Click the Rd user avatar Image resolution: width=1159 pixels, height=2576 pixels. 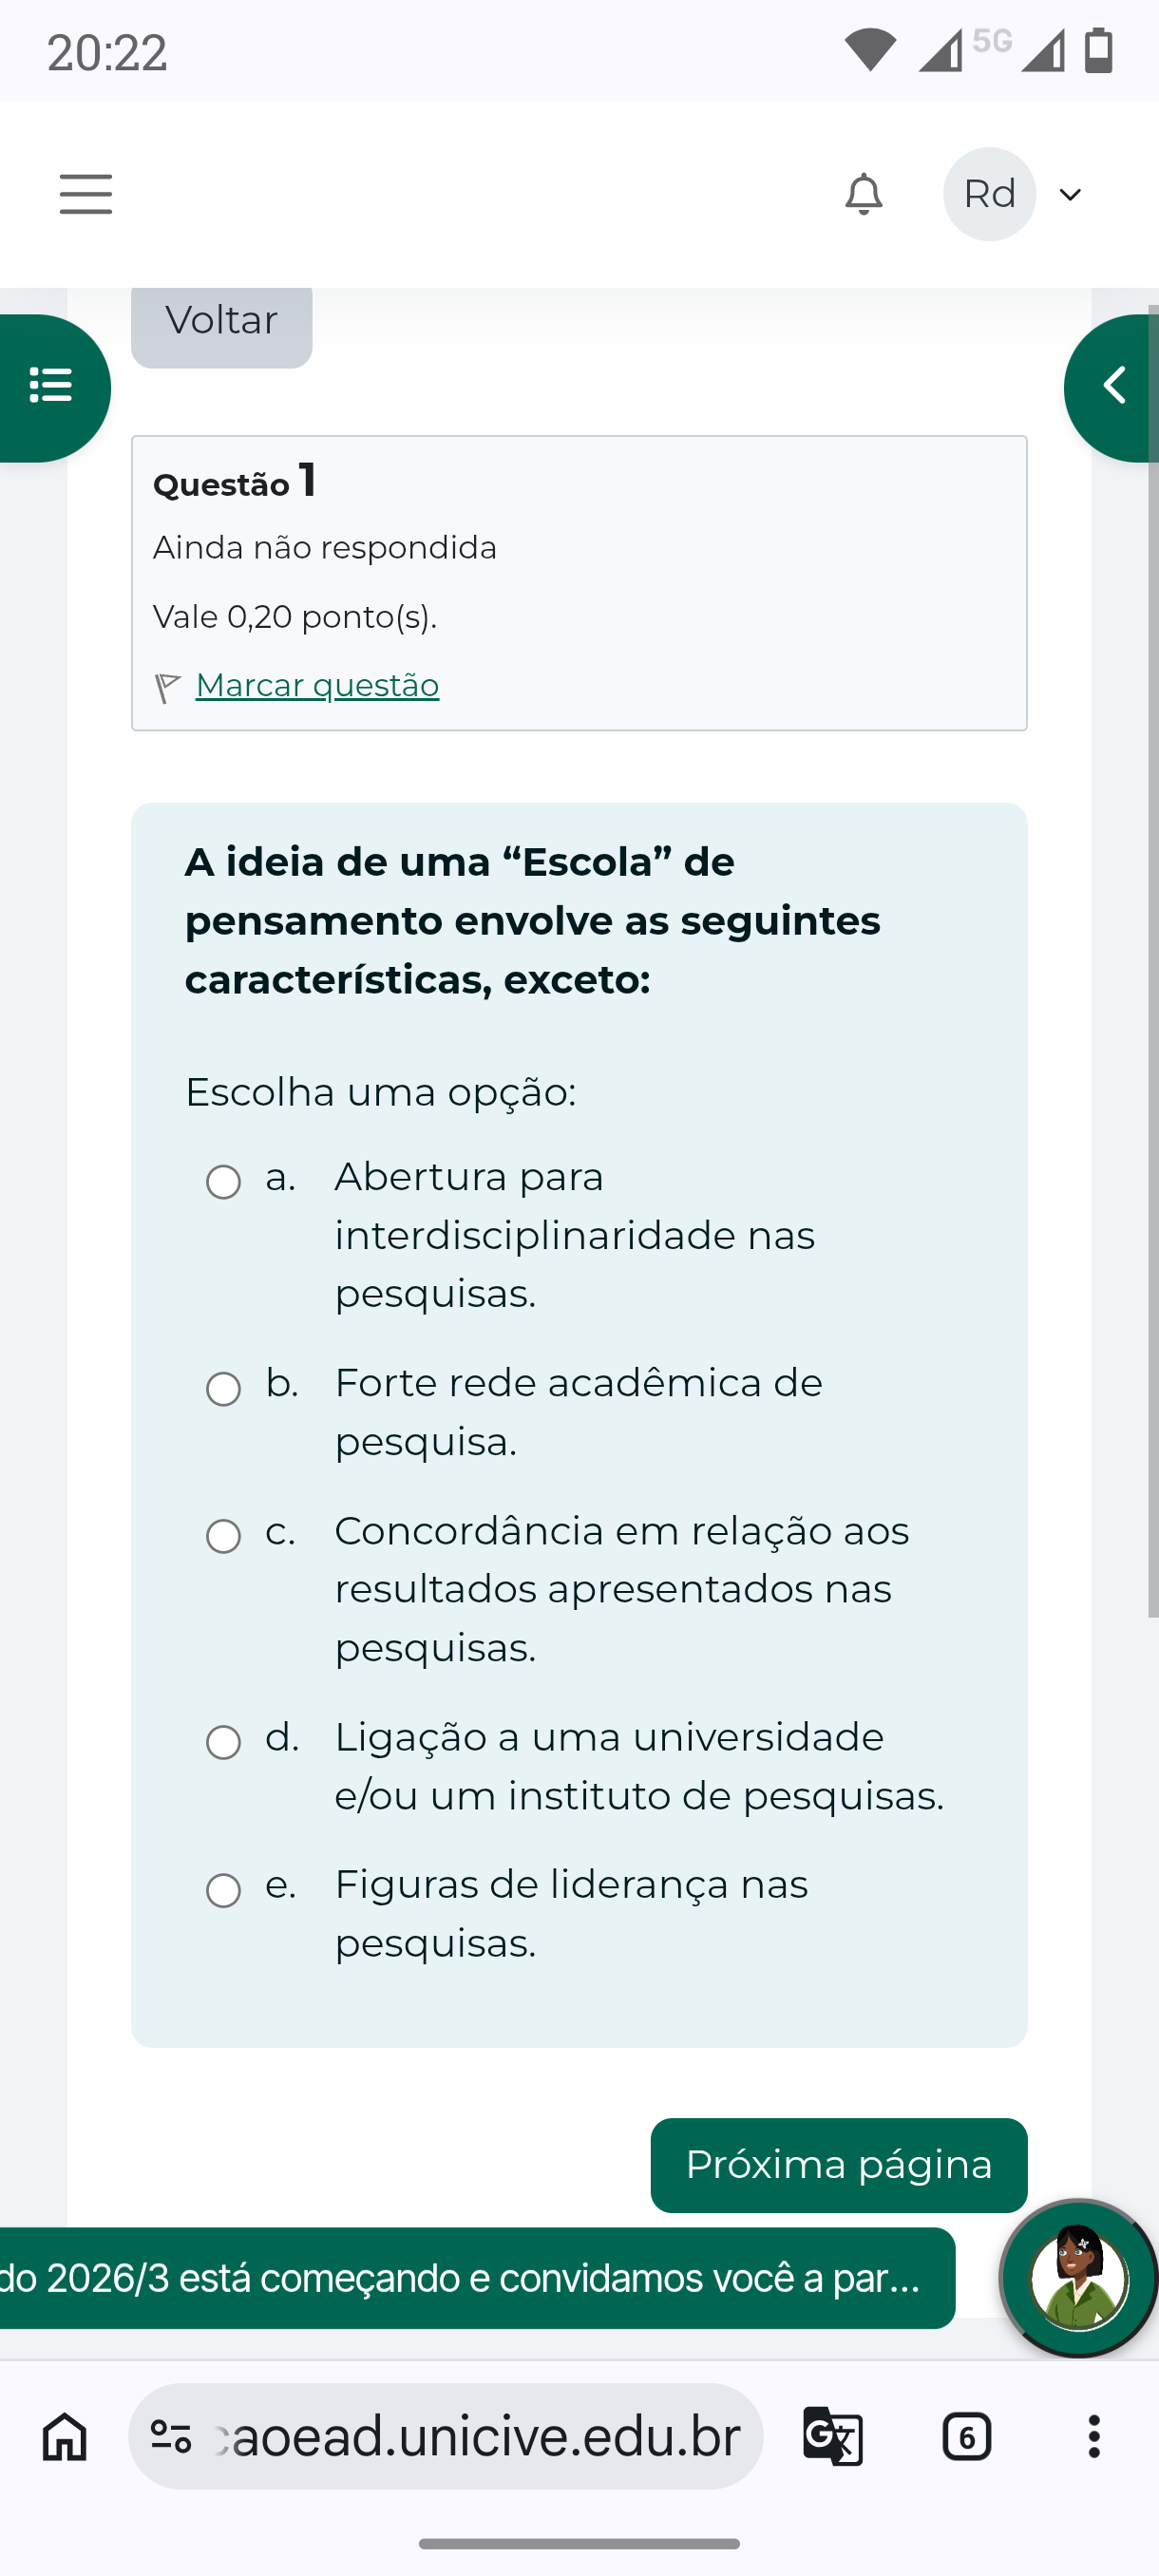(989, 194)
